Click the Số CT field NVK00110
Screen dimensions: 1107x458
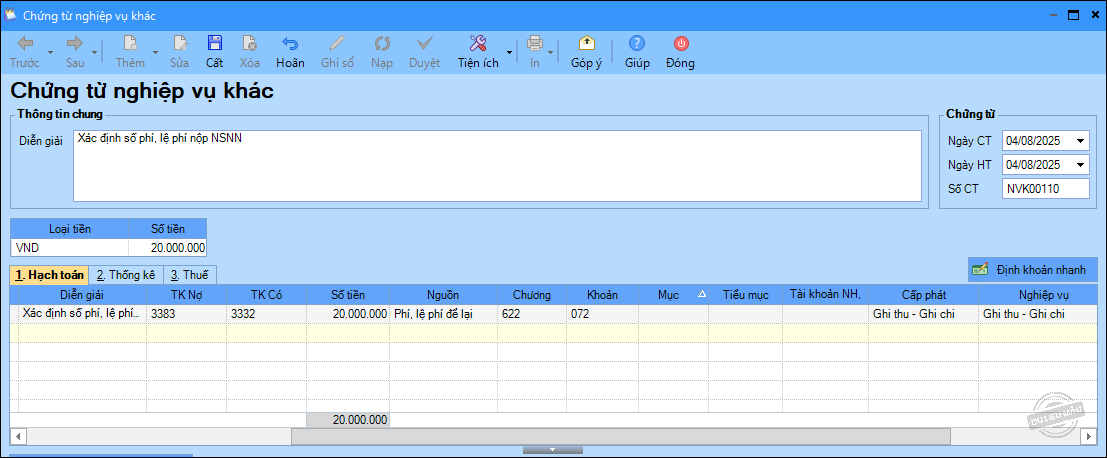tap(1045, 189)
